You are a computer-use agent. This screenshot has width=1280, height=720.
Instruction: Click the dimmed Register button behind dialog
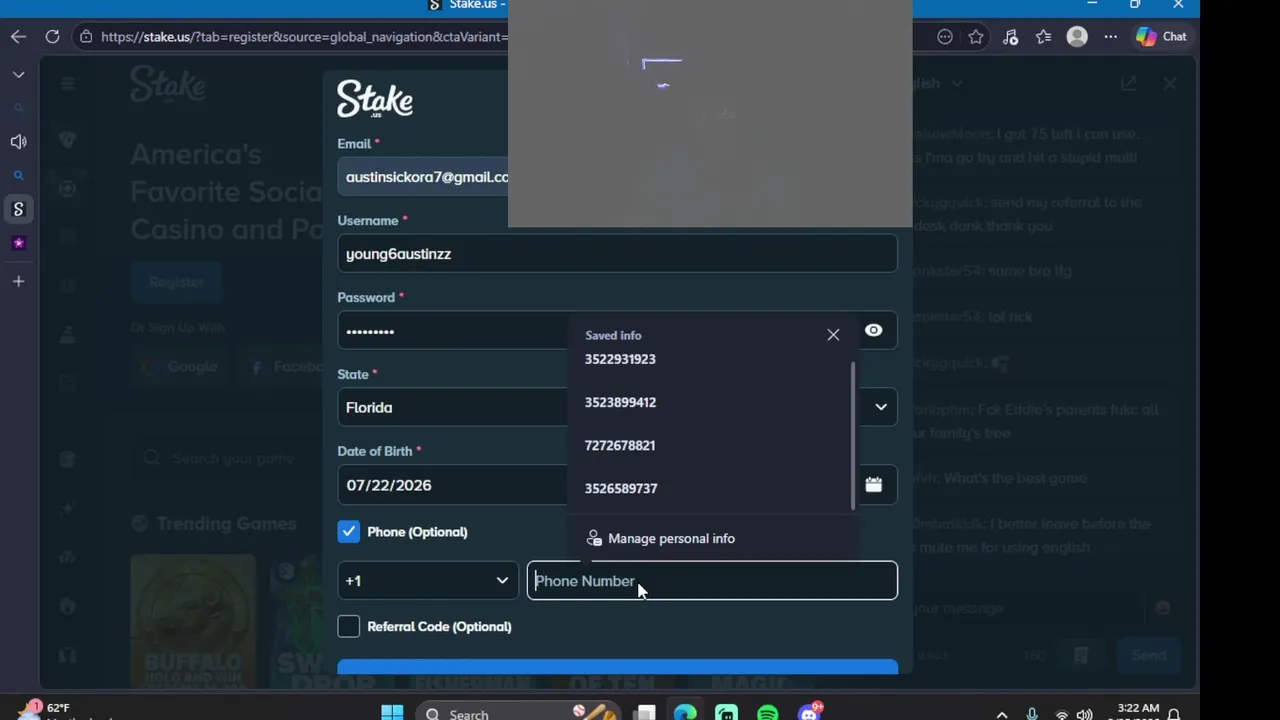176,282
